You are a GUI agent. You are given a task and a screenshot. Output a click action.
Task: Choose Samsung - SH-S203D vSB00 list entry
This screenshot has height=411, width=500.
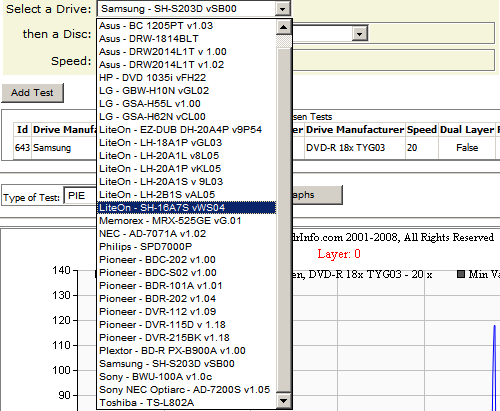(x=187, y=364)
